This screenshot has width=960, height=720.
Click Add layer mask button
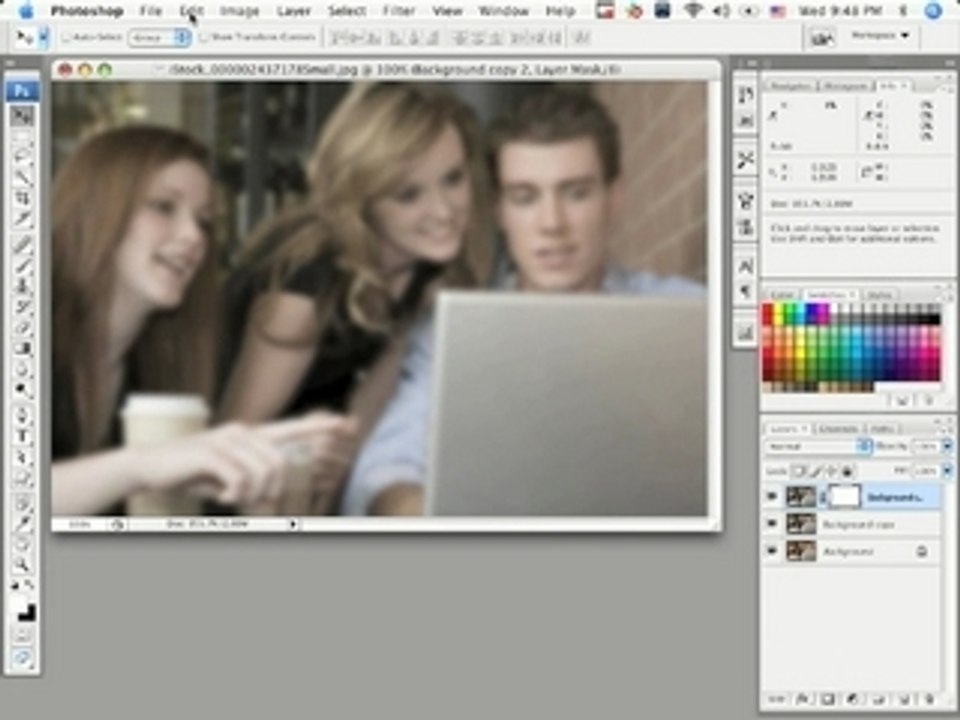[x=828, y=699]
